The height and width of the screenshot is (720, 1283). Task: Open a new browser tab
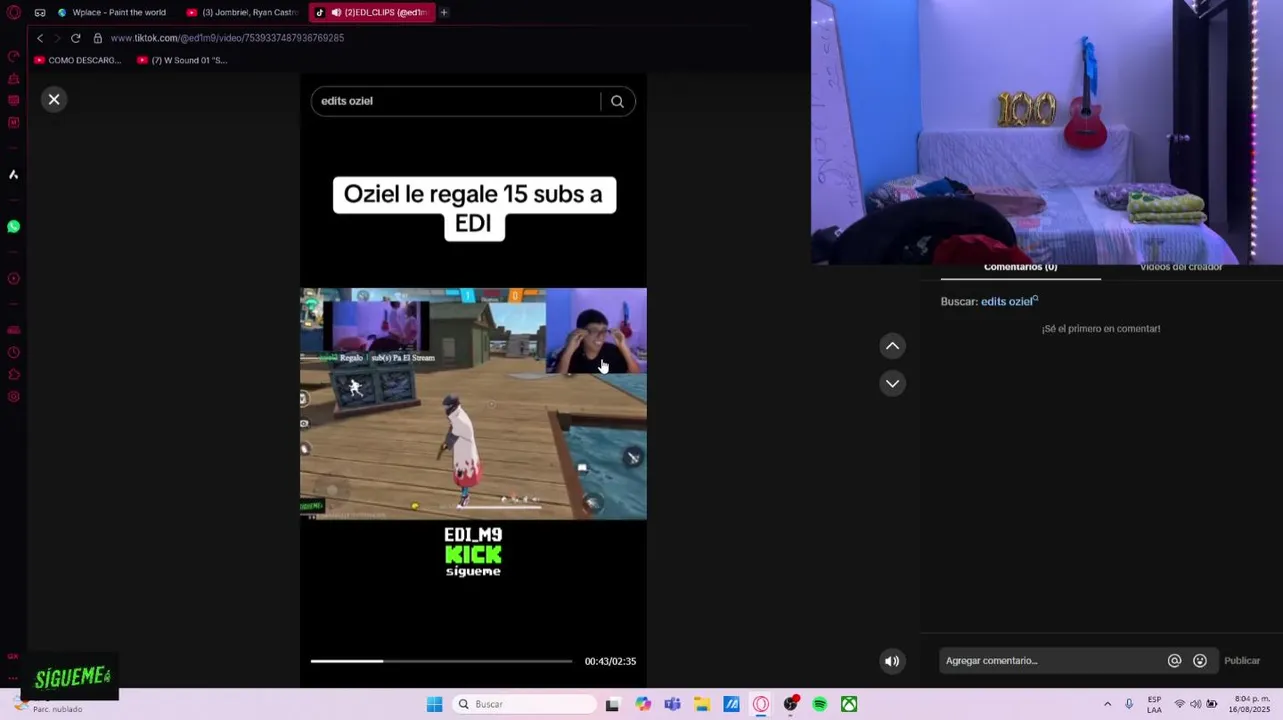point(444,12)
